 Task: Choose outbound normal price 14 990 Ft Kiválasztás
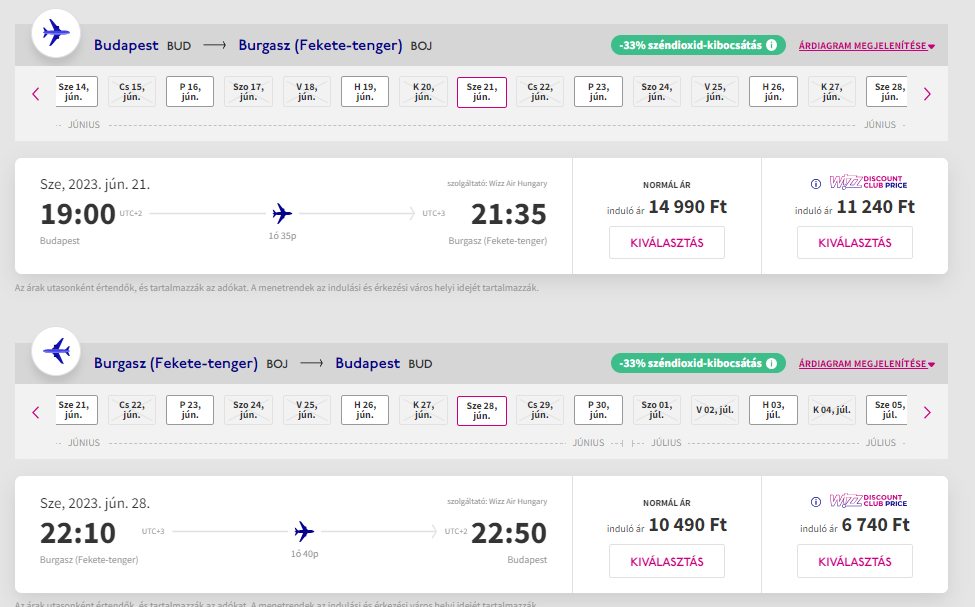point(667,243)
